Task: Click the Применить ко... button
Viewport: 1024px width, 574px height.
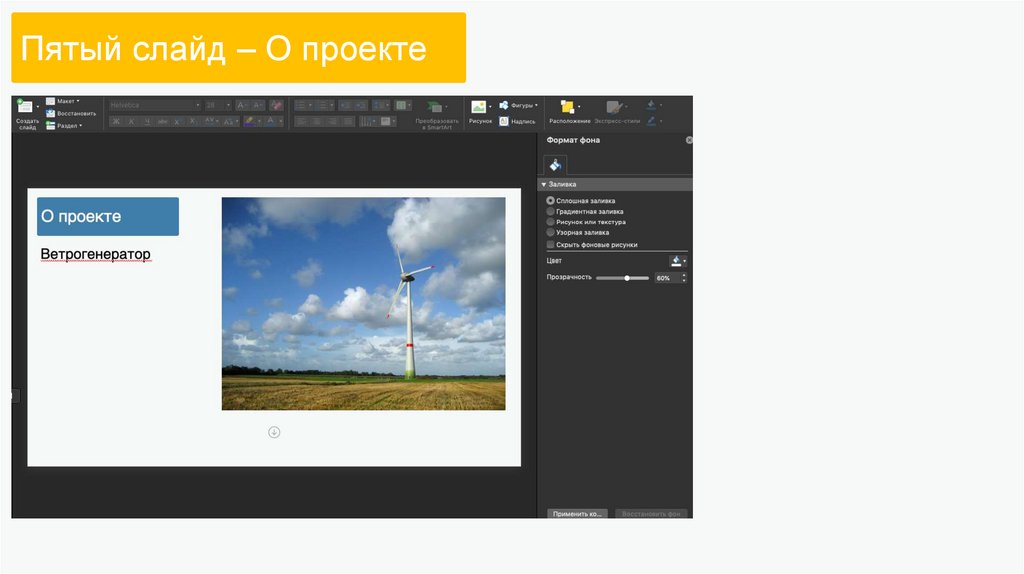Action: [577, 513]
